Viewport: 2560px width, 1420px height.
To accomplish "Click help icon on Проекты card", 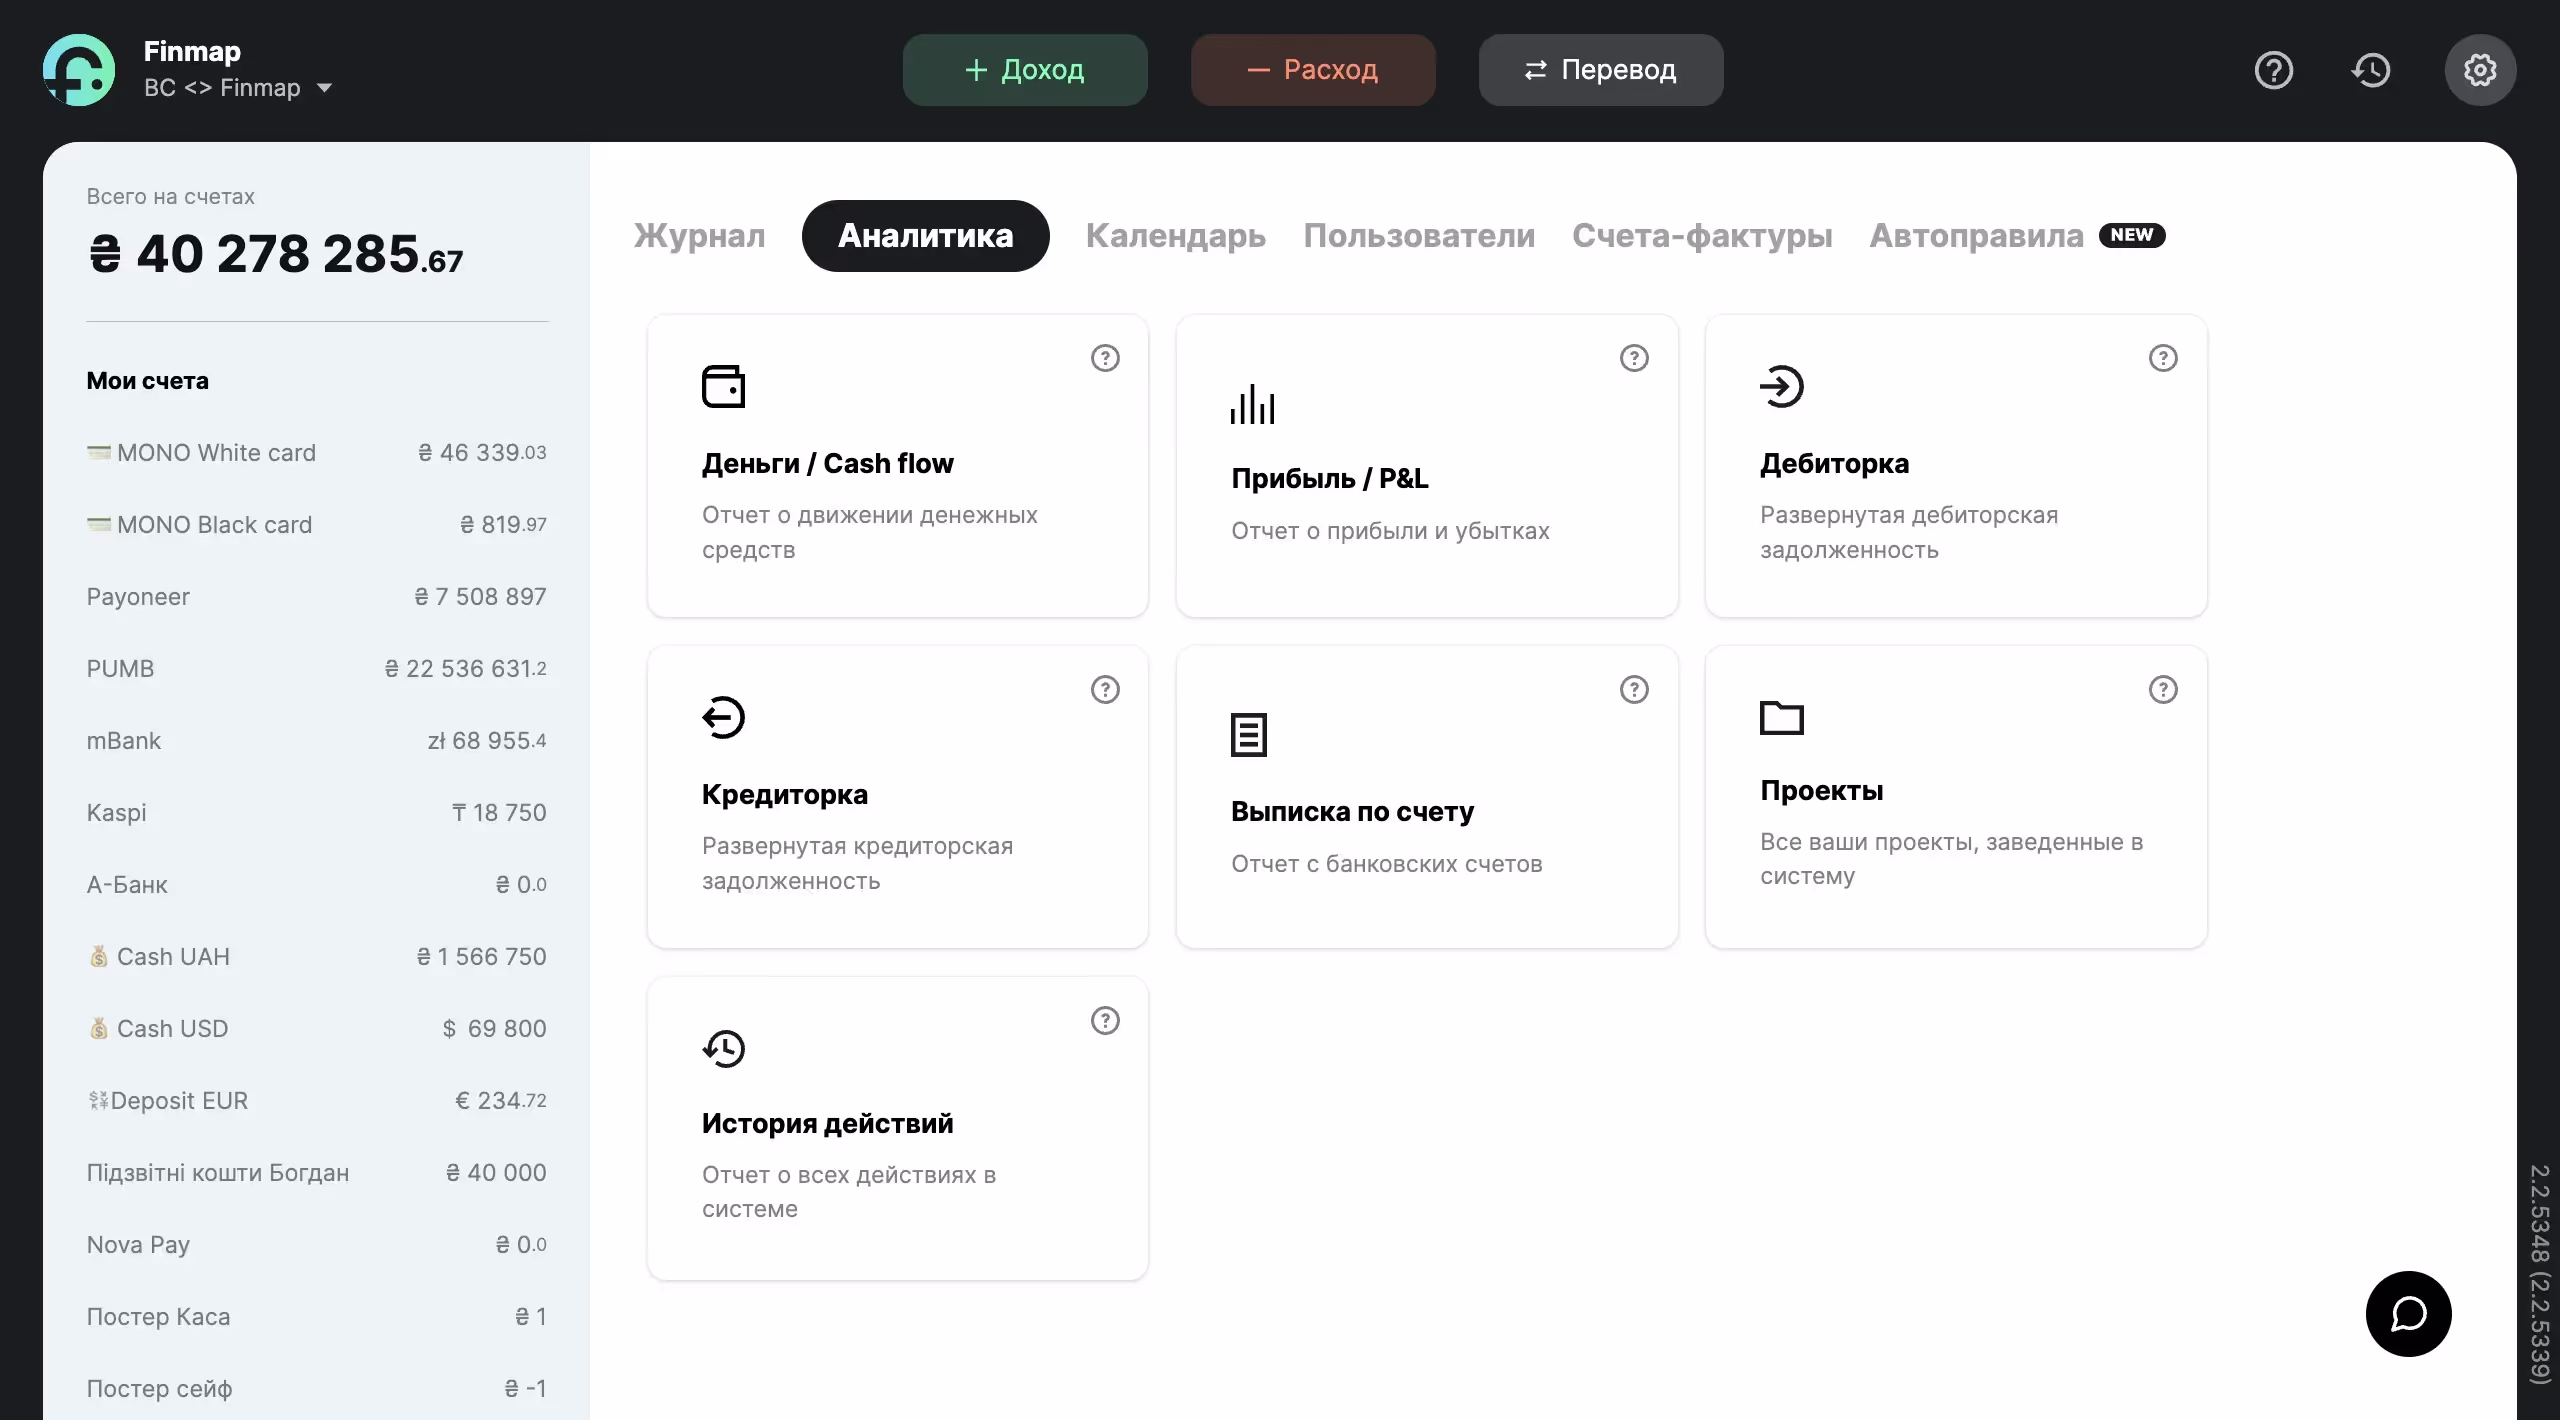I will [2162, 689].
